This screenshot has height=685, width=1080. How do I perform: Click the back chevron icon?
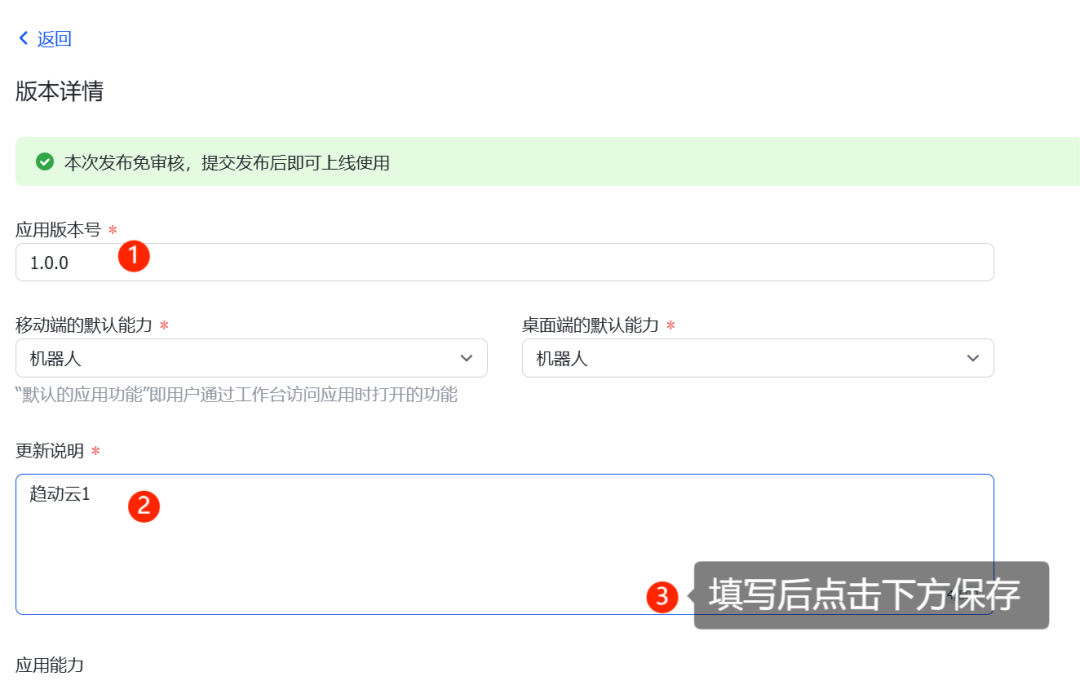24,37
